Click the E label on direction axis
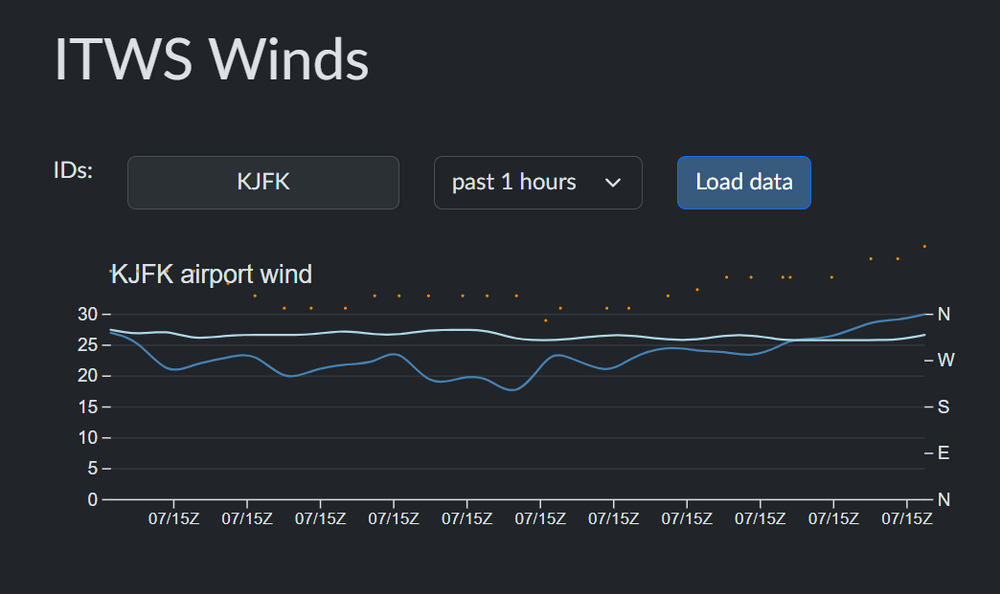This screenshot has width=1000, height=594. pyautogui.click(x=943, y=453)
